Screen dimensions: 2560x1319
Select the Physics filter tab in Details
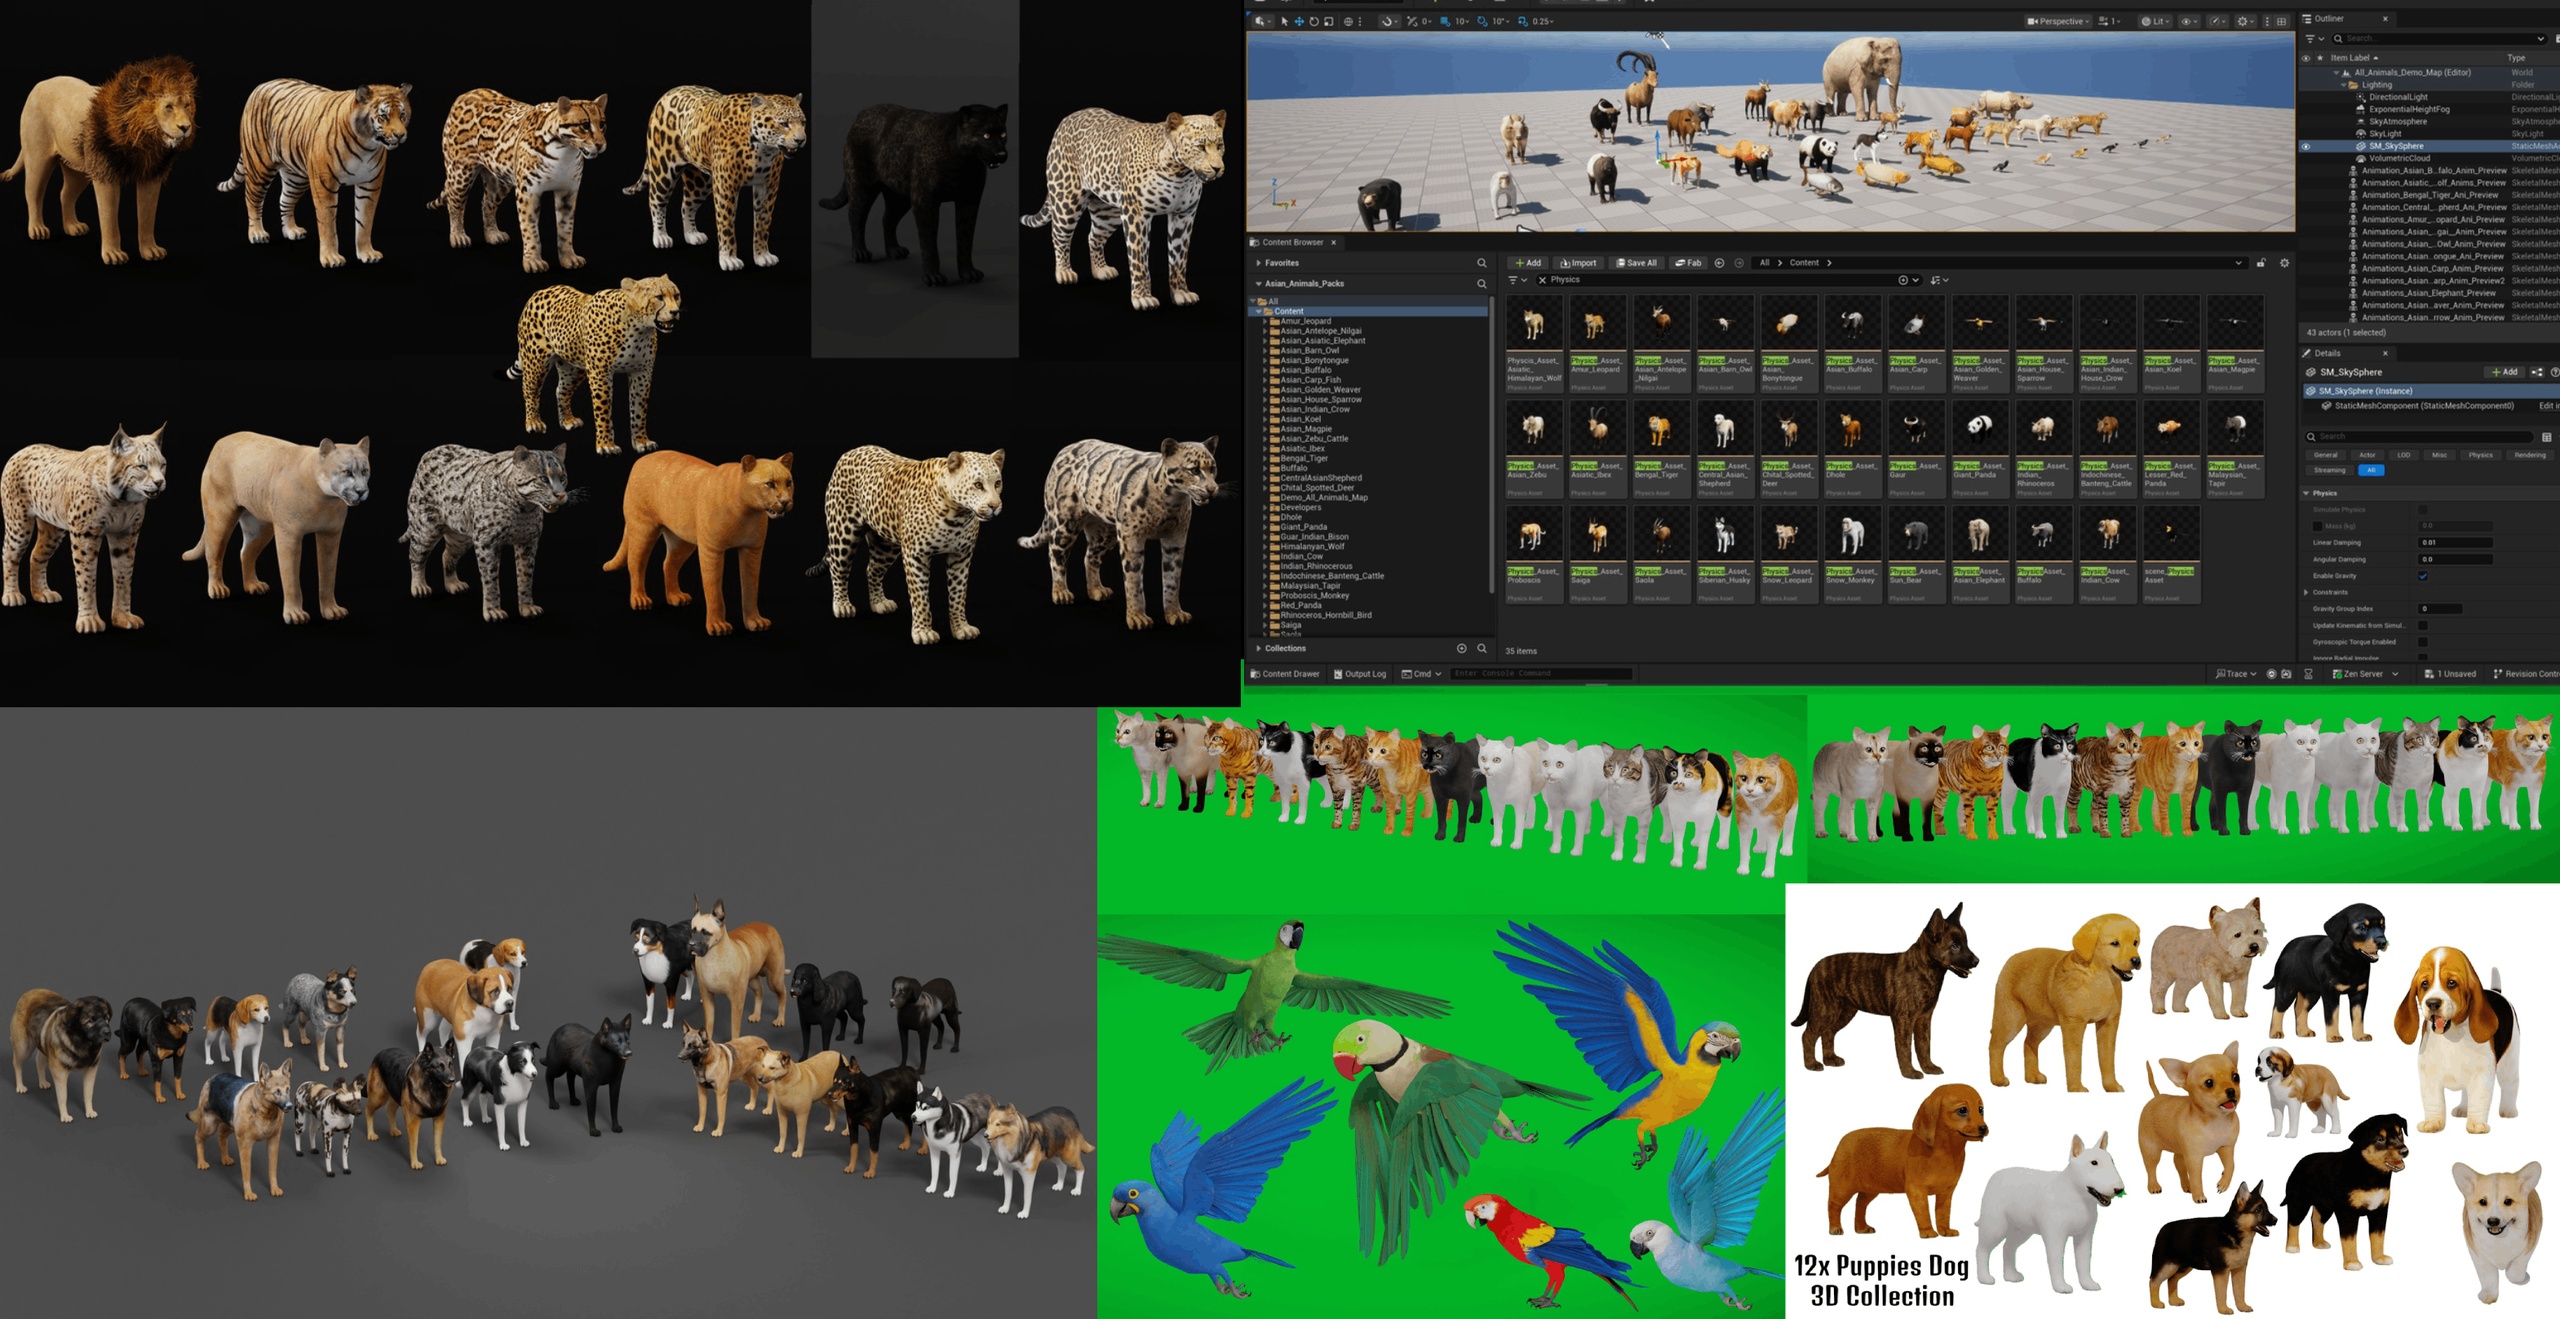(x=2481, y=455)
